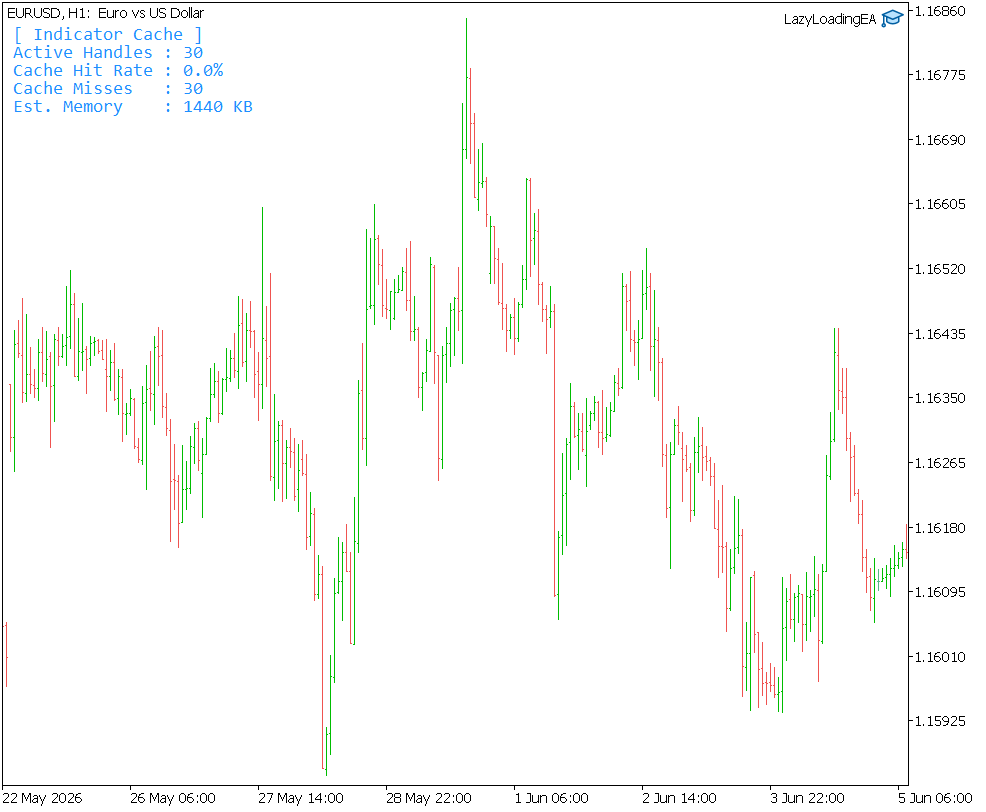986x812 pixels.
Task: Click the 1.16860 price scale label
Action: click(939, 11)
